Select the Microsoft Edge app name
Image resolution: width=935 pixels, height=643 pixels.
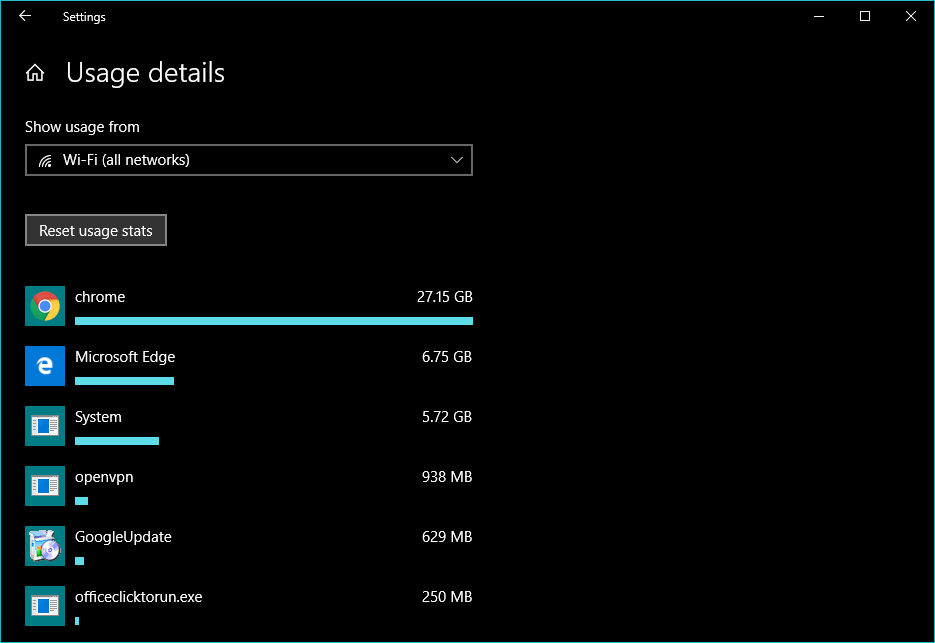(125, 357)
